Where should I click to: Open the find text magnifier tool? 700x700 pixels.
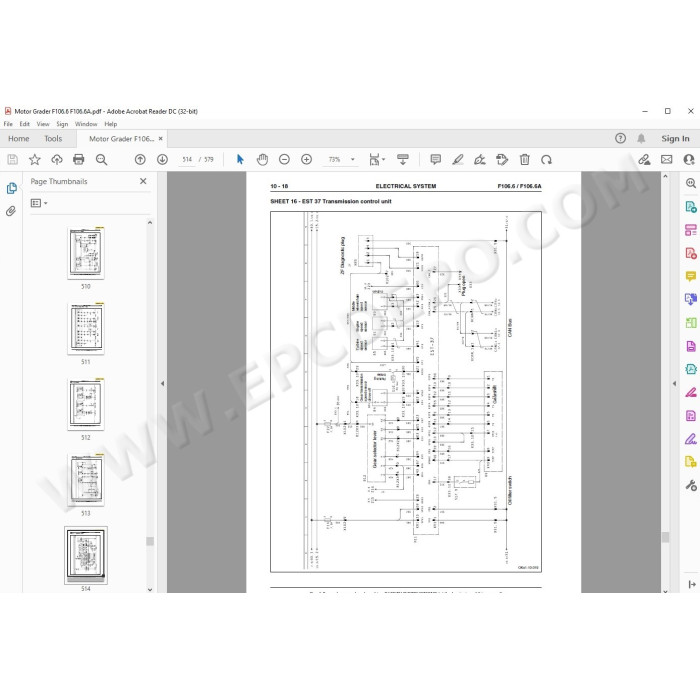pyautogui.click(x=101, y=159)
